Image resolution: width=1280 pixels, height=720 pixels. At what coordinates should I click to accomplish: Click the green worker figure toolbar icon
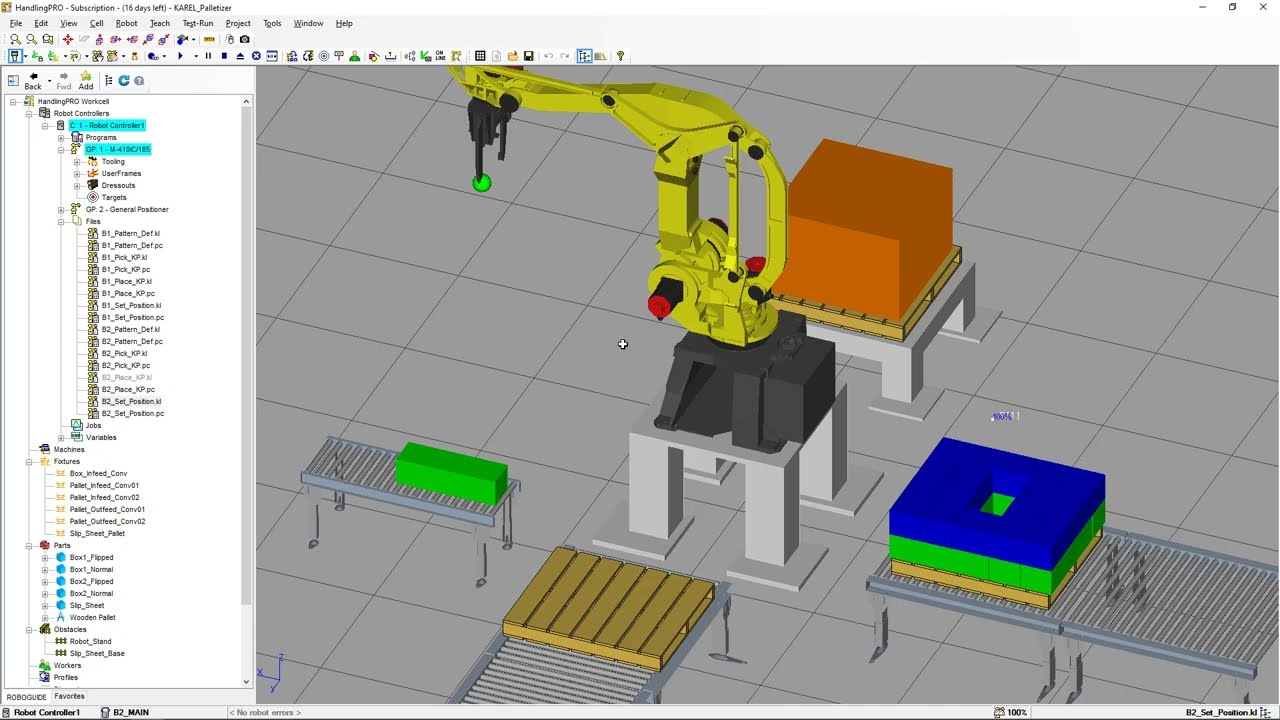pos(354,56)
